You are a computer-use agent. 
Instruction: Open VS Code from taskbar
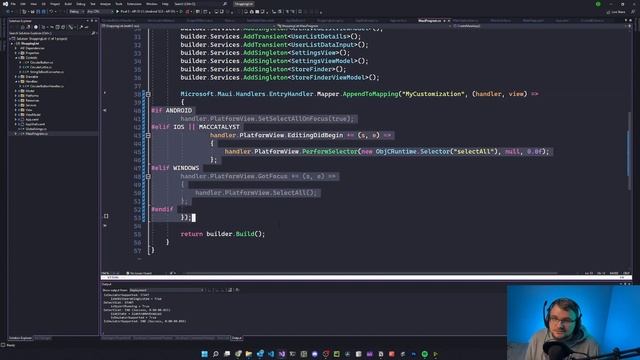tap(271, 354)
